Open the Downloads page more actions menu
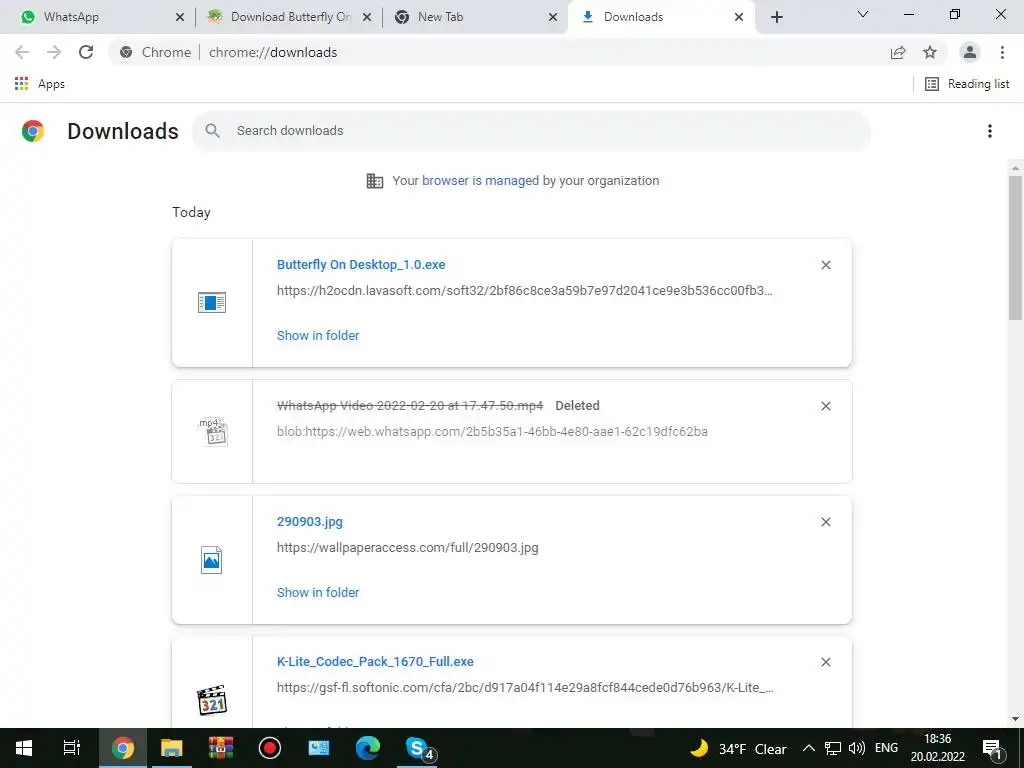Viewport: 1024px width, 768px height. [990, 131]
